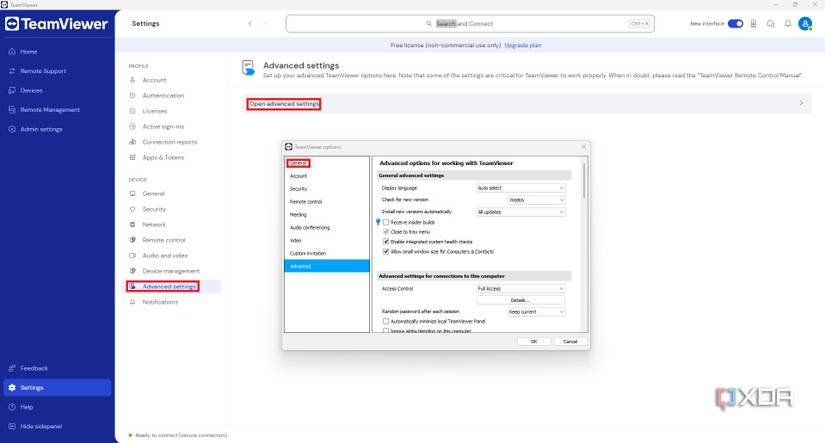Open the Feedback option in sidebar
Viewport: 825px width, 443px height.
[34, 368]
